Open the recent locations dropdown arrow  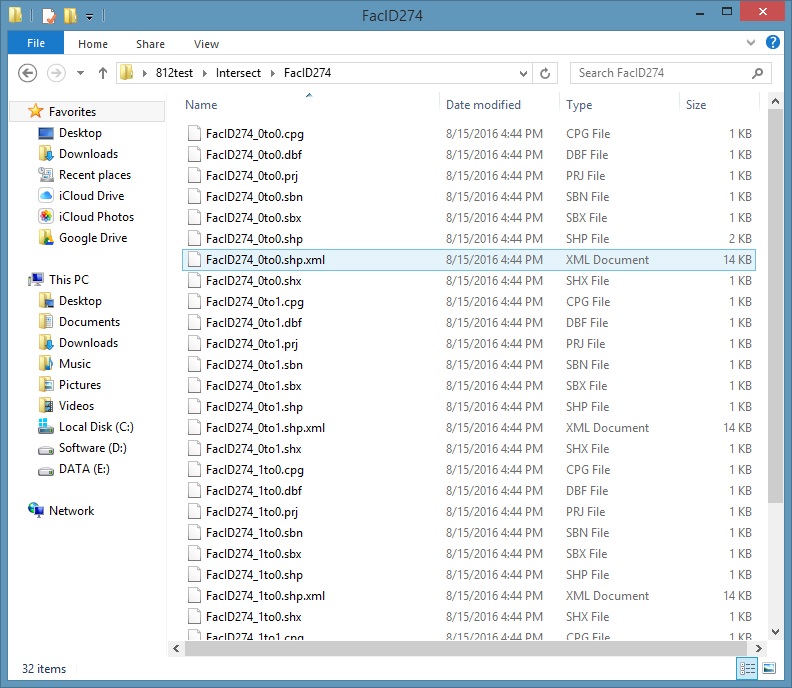[x=80, y=73]
